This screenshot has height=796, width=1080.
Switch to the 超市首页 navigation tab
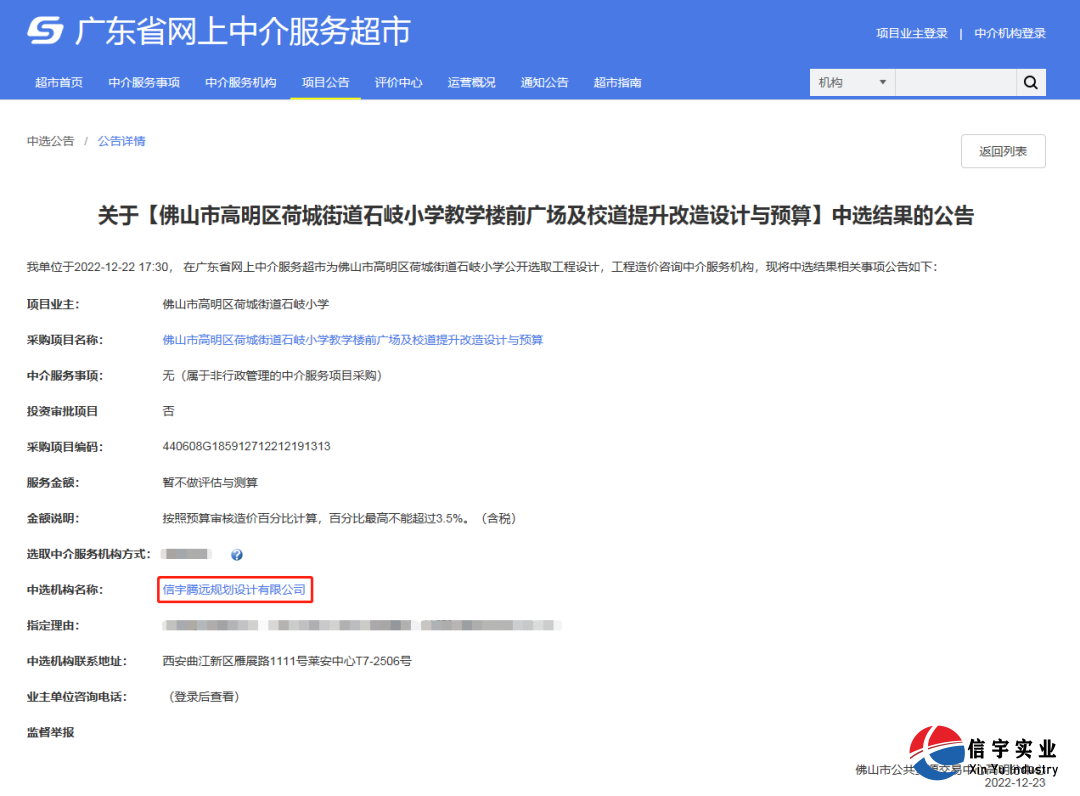57,82
